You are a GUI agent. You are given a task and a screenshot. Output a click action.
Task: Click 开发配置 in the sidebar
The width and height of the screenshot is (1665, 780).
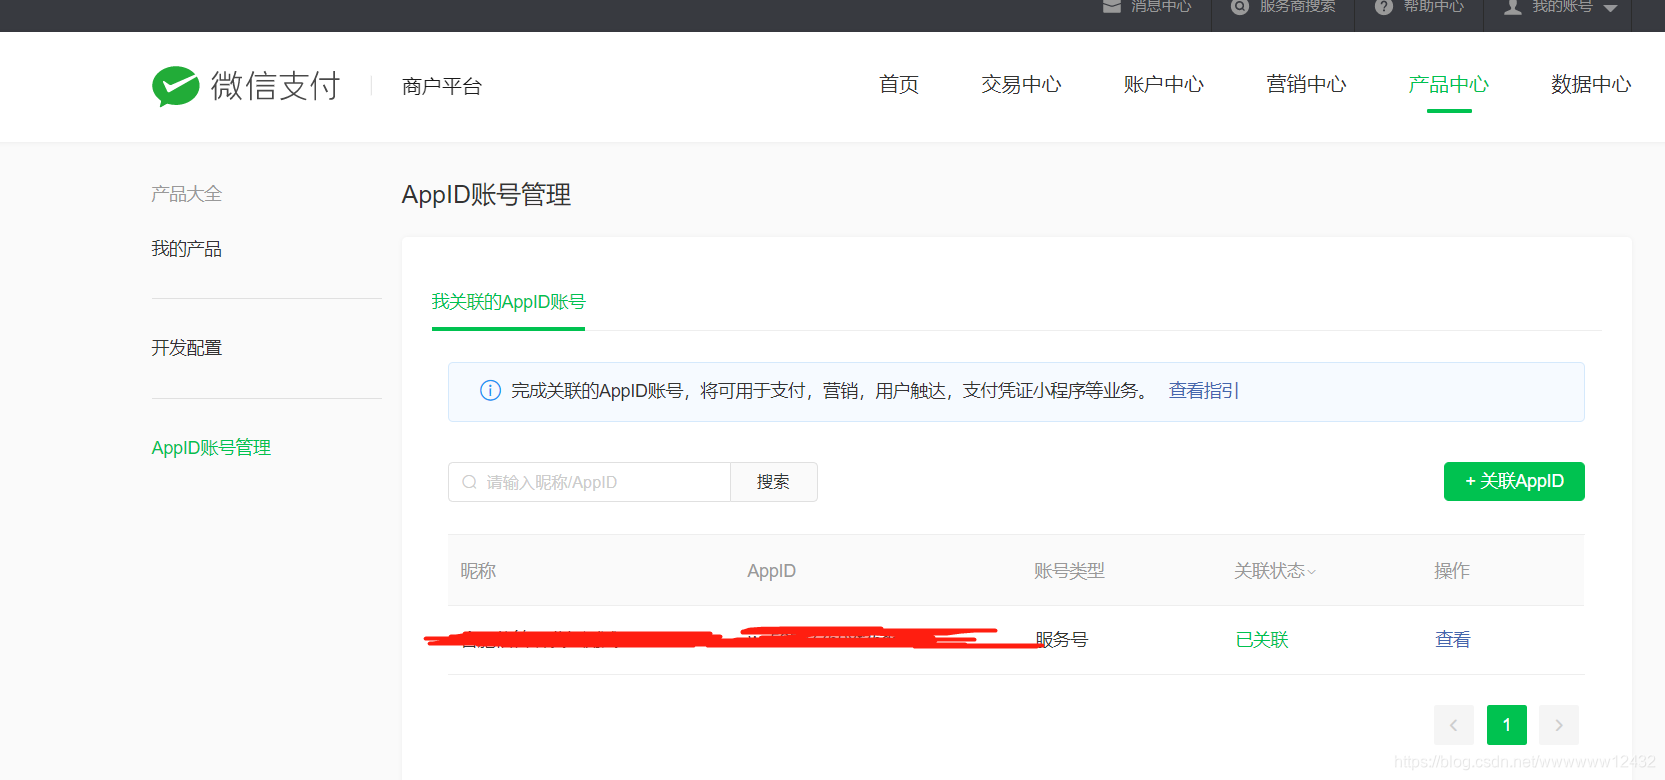click(x=187, y=348)
